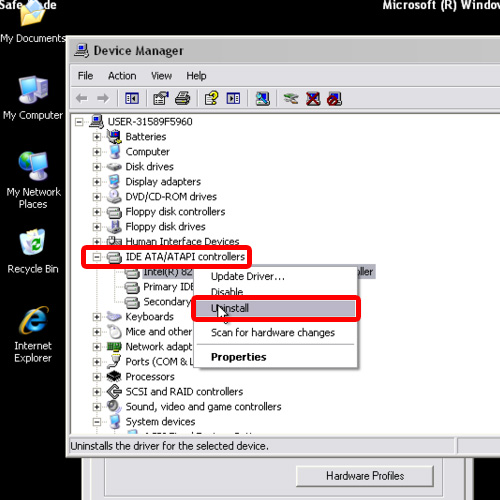Image resolution: width=500 pixels, height=500 pixels.
Task: Click the Sound, video and game controllers icon
Action: pos(114,406)
